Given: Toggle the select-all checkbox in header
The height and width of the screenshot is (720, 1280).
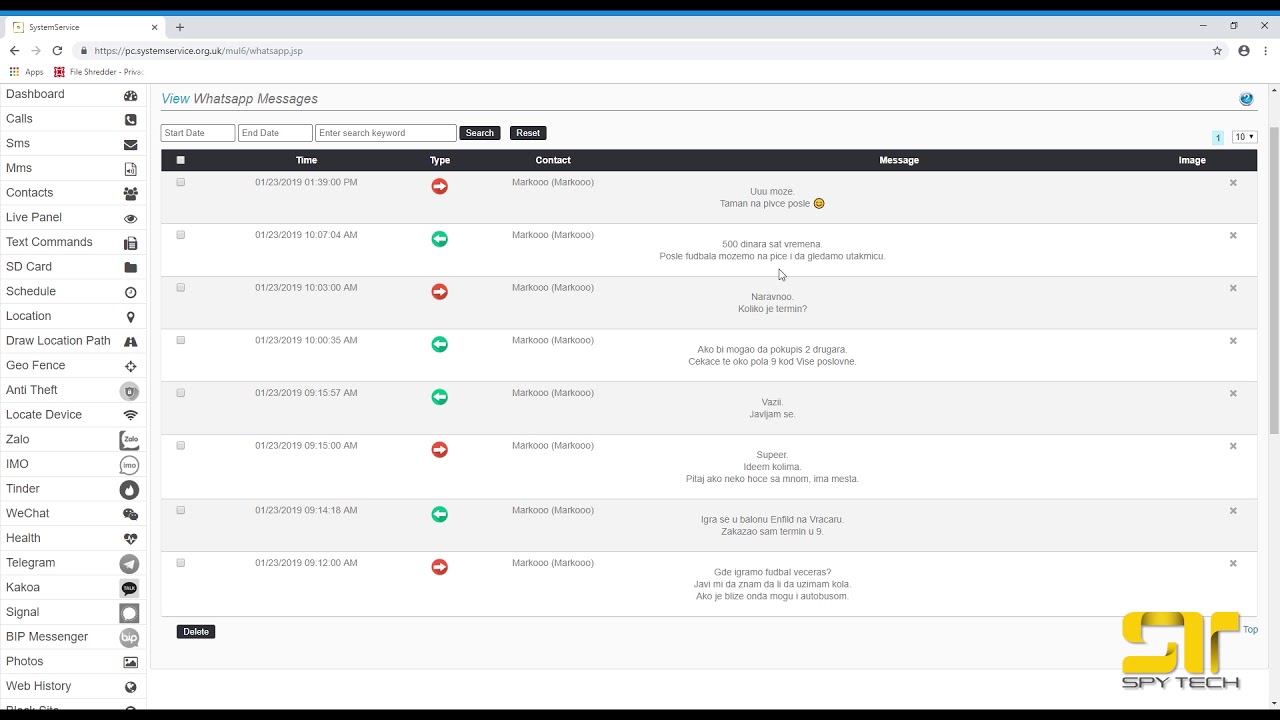Looking at the screenshot, I should [x=181, y=160].
